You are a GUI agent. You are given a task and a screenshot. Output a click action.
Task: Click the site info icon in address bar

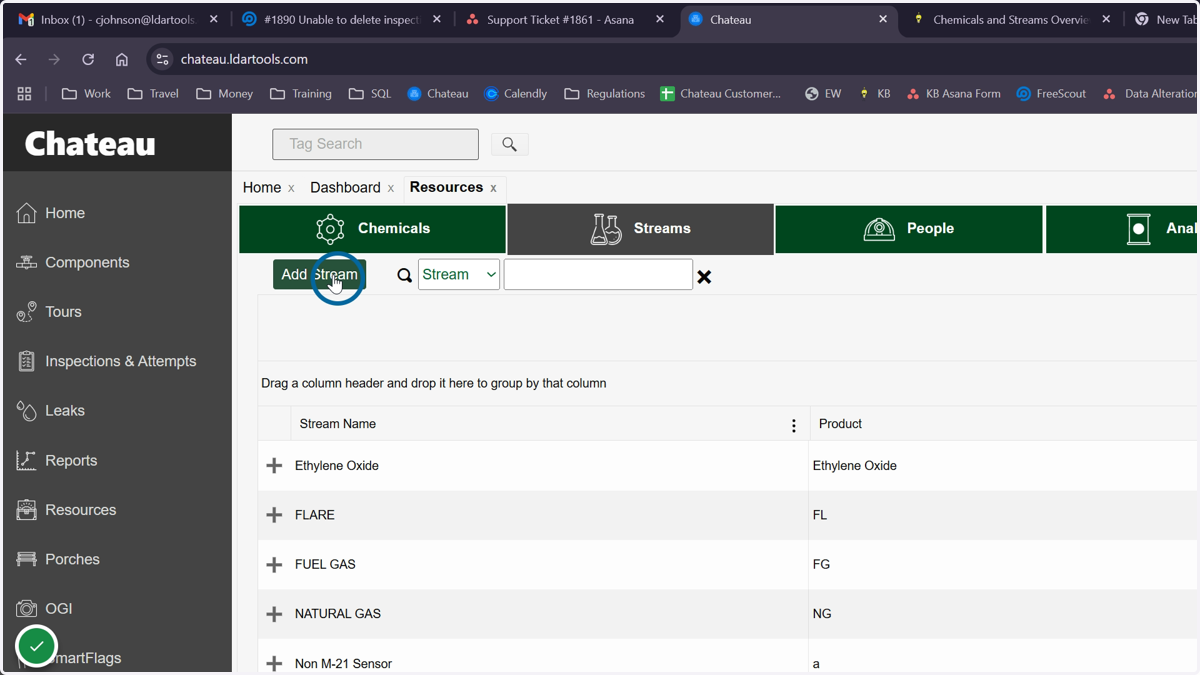click(x=162, y=59)
